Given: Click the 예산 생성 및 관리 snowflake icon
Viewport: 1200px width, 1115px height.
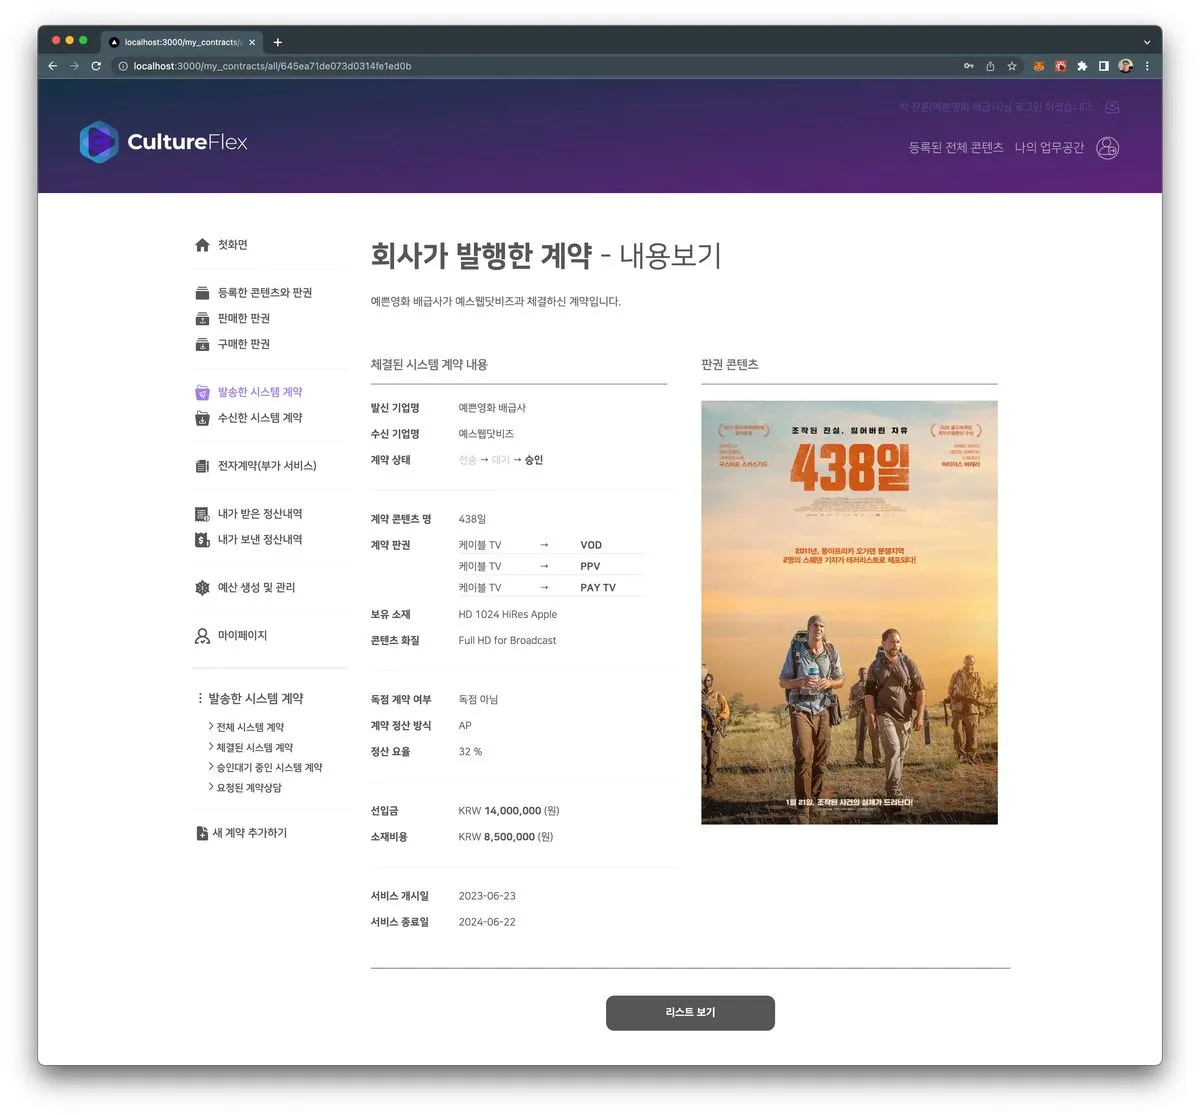Looking at the screenshot, I should [203, 587].
